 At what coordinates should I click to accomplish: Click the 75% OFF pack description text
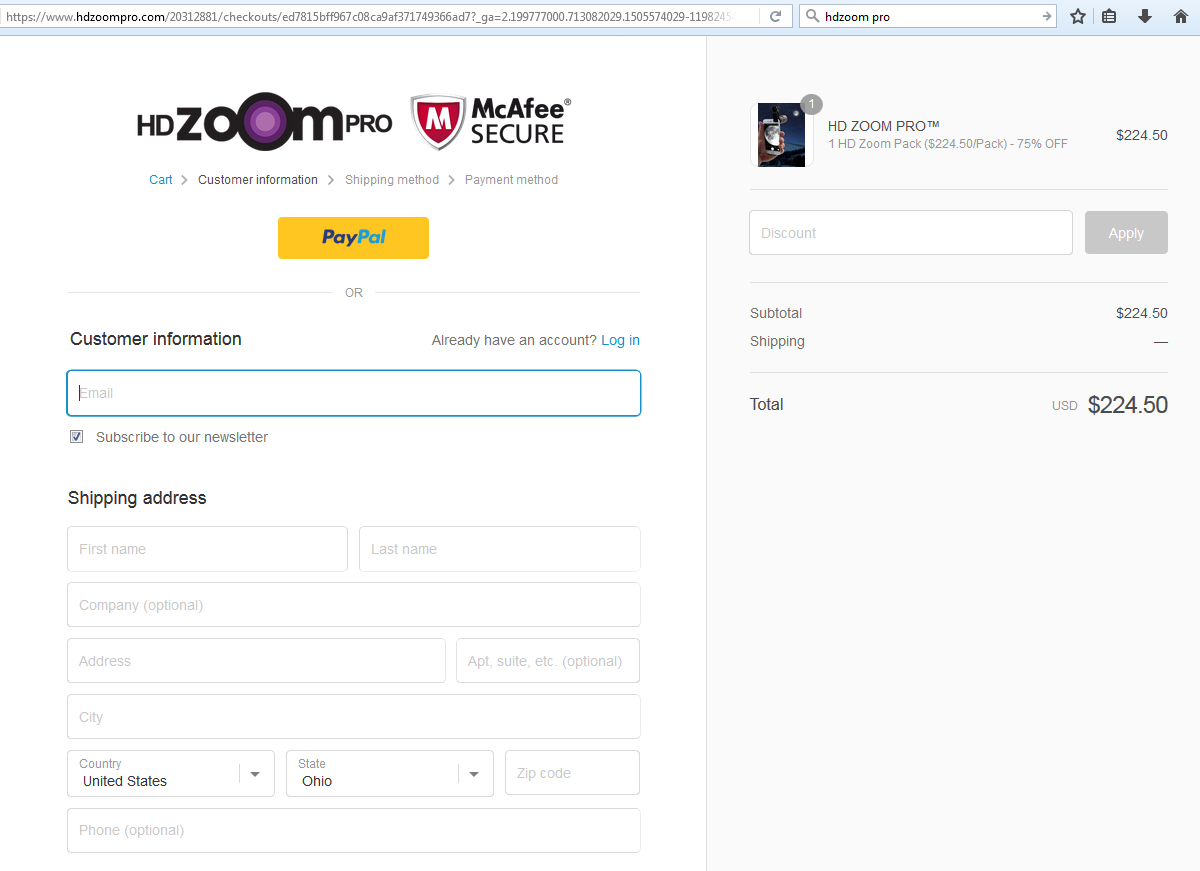click(948, 144)
